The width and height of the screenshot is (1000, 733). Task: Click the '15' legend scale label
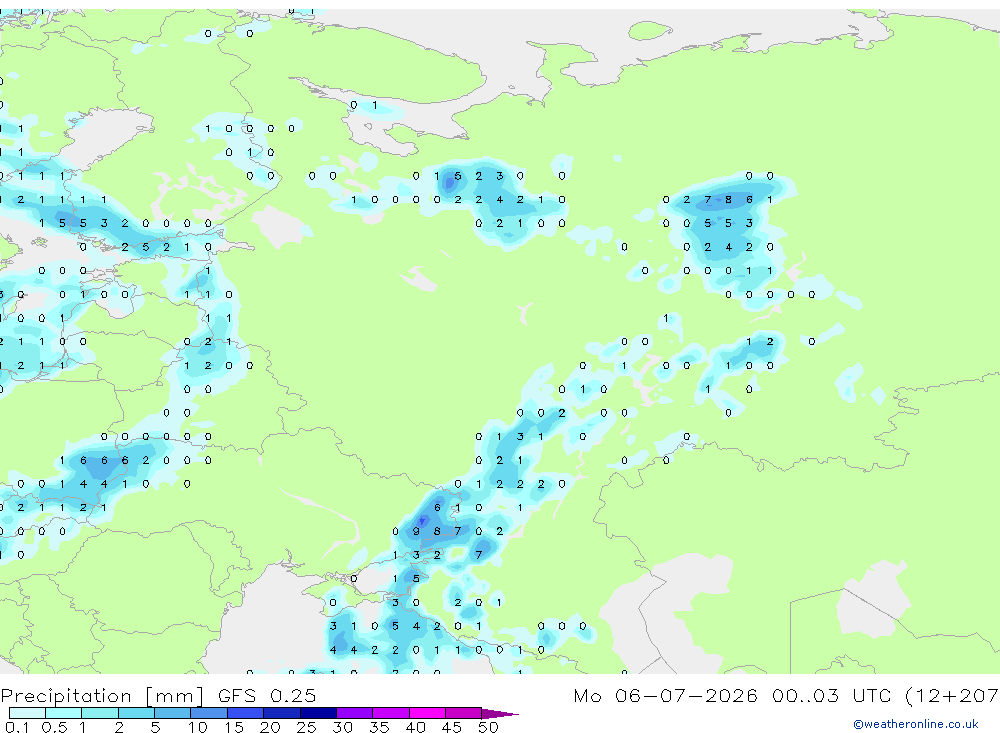pos(233,727)
